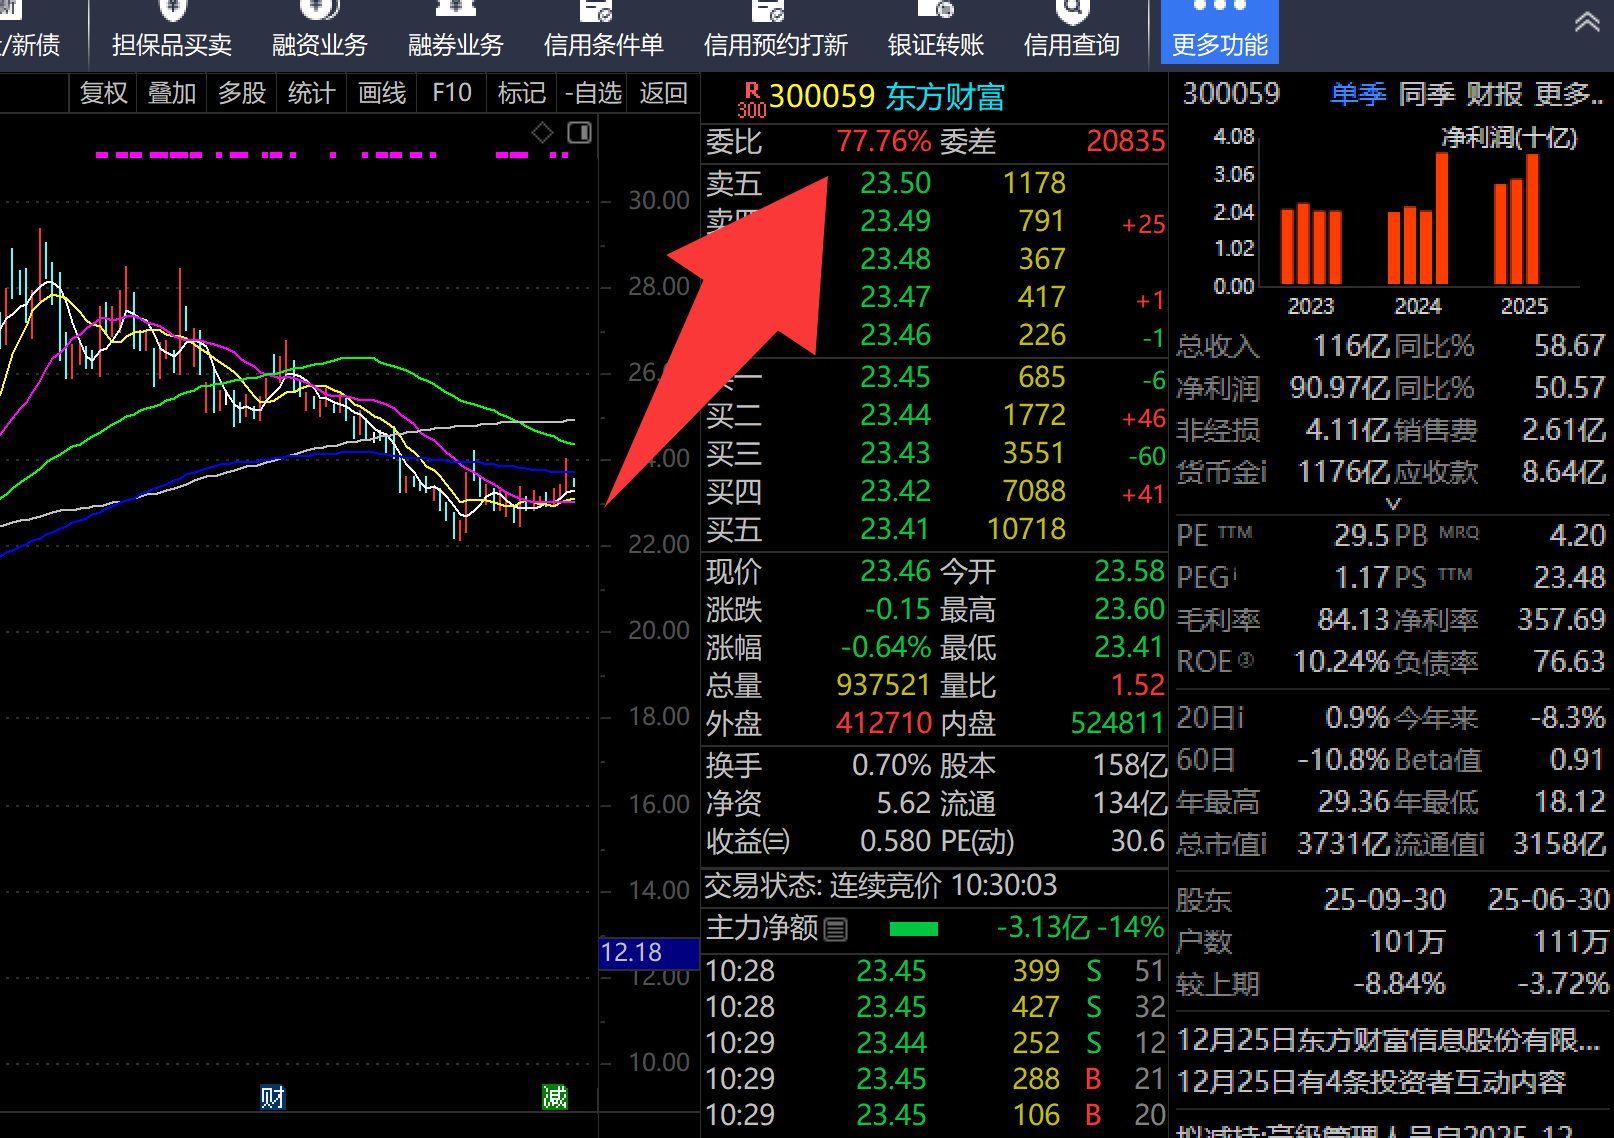
Task: Open the 融资业务 margin financing icon
Action: pos(320,30)
